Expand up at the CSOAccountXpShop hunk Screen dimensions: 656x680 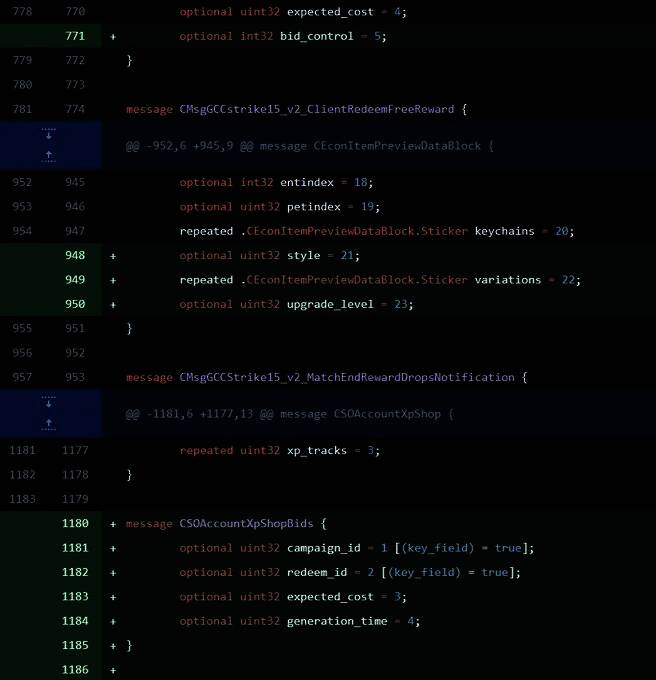click(x=49, y=424)
